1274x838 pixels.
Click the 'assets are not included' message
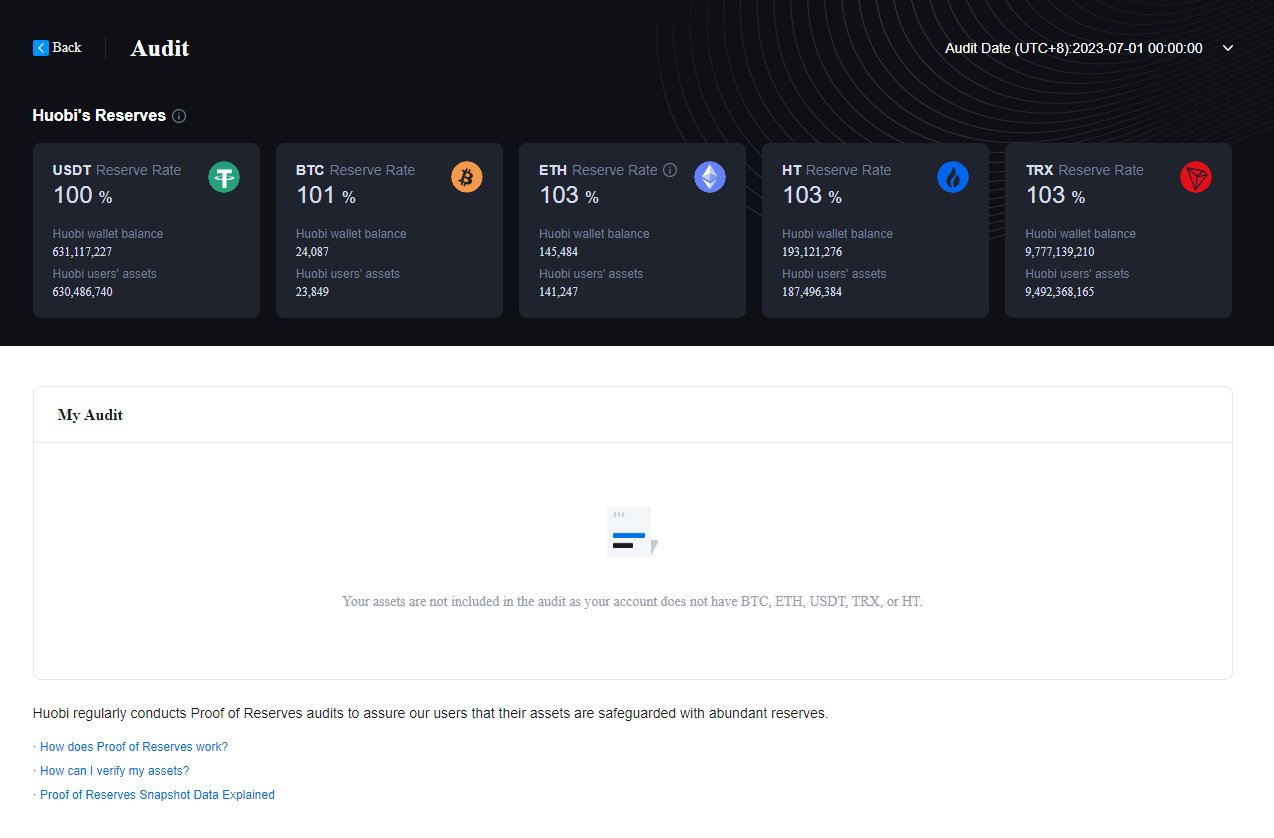point(632,602)
